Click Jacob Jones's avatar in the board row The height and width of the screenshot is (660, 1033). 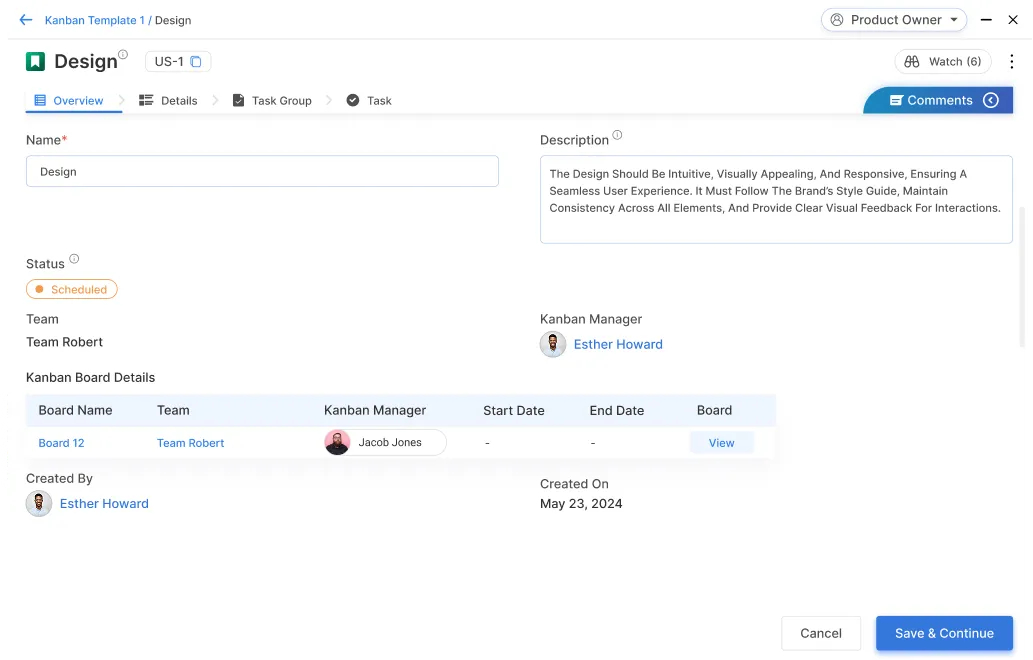click(x=337, y=442)
